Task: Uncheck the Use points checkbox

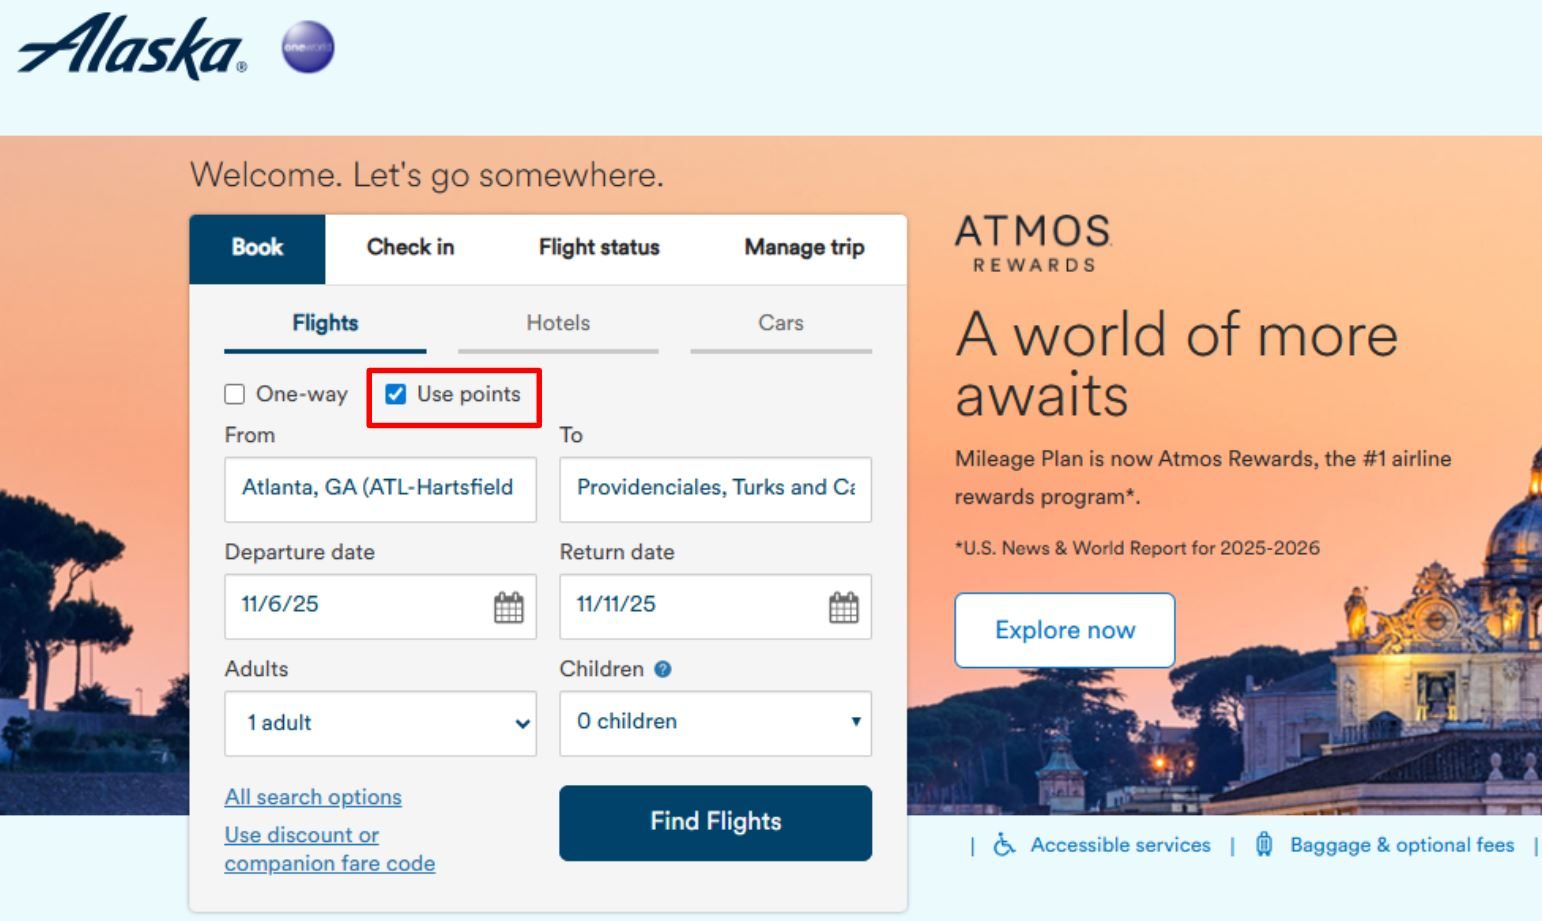Action: (396, 394)
